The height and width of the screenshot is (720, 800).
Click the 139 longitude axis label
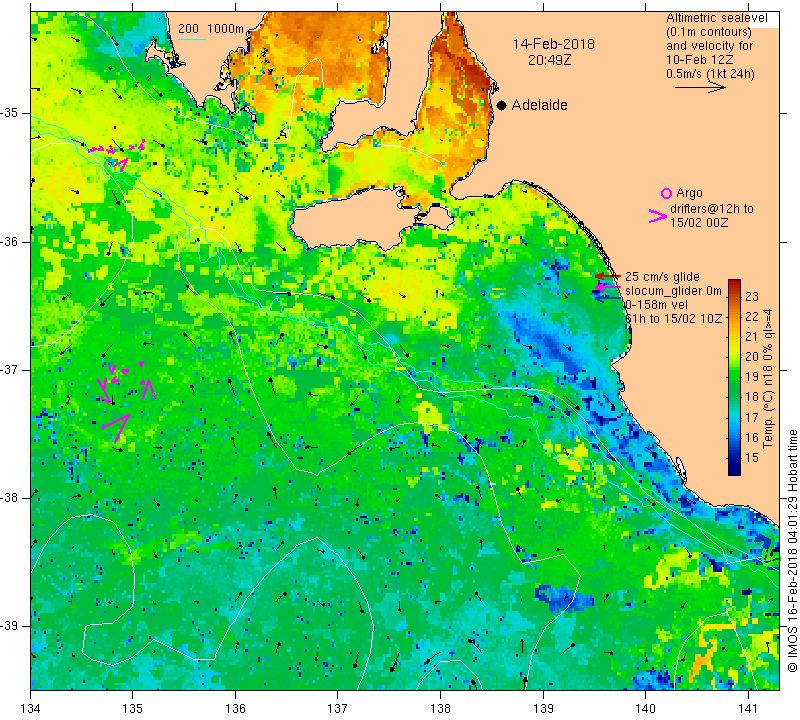(x=543, y=708)
